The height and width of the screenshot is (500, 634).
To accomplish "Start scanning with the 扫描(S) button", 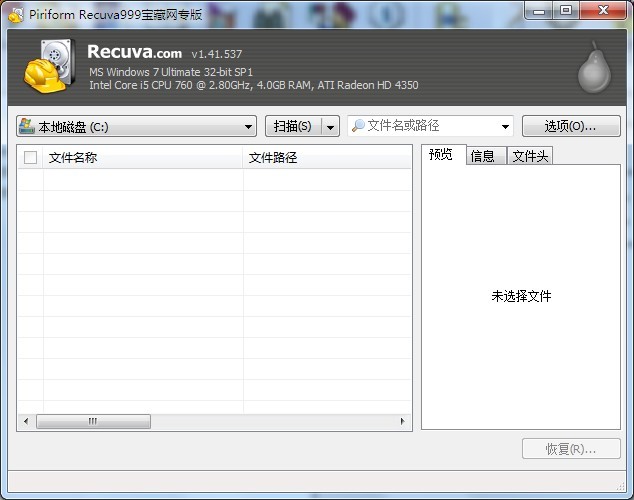I will pos(292,127).
